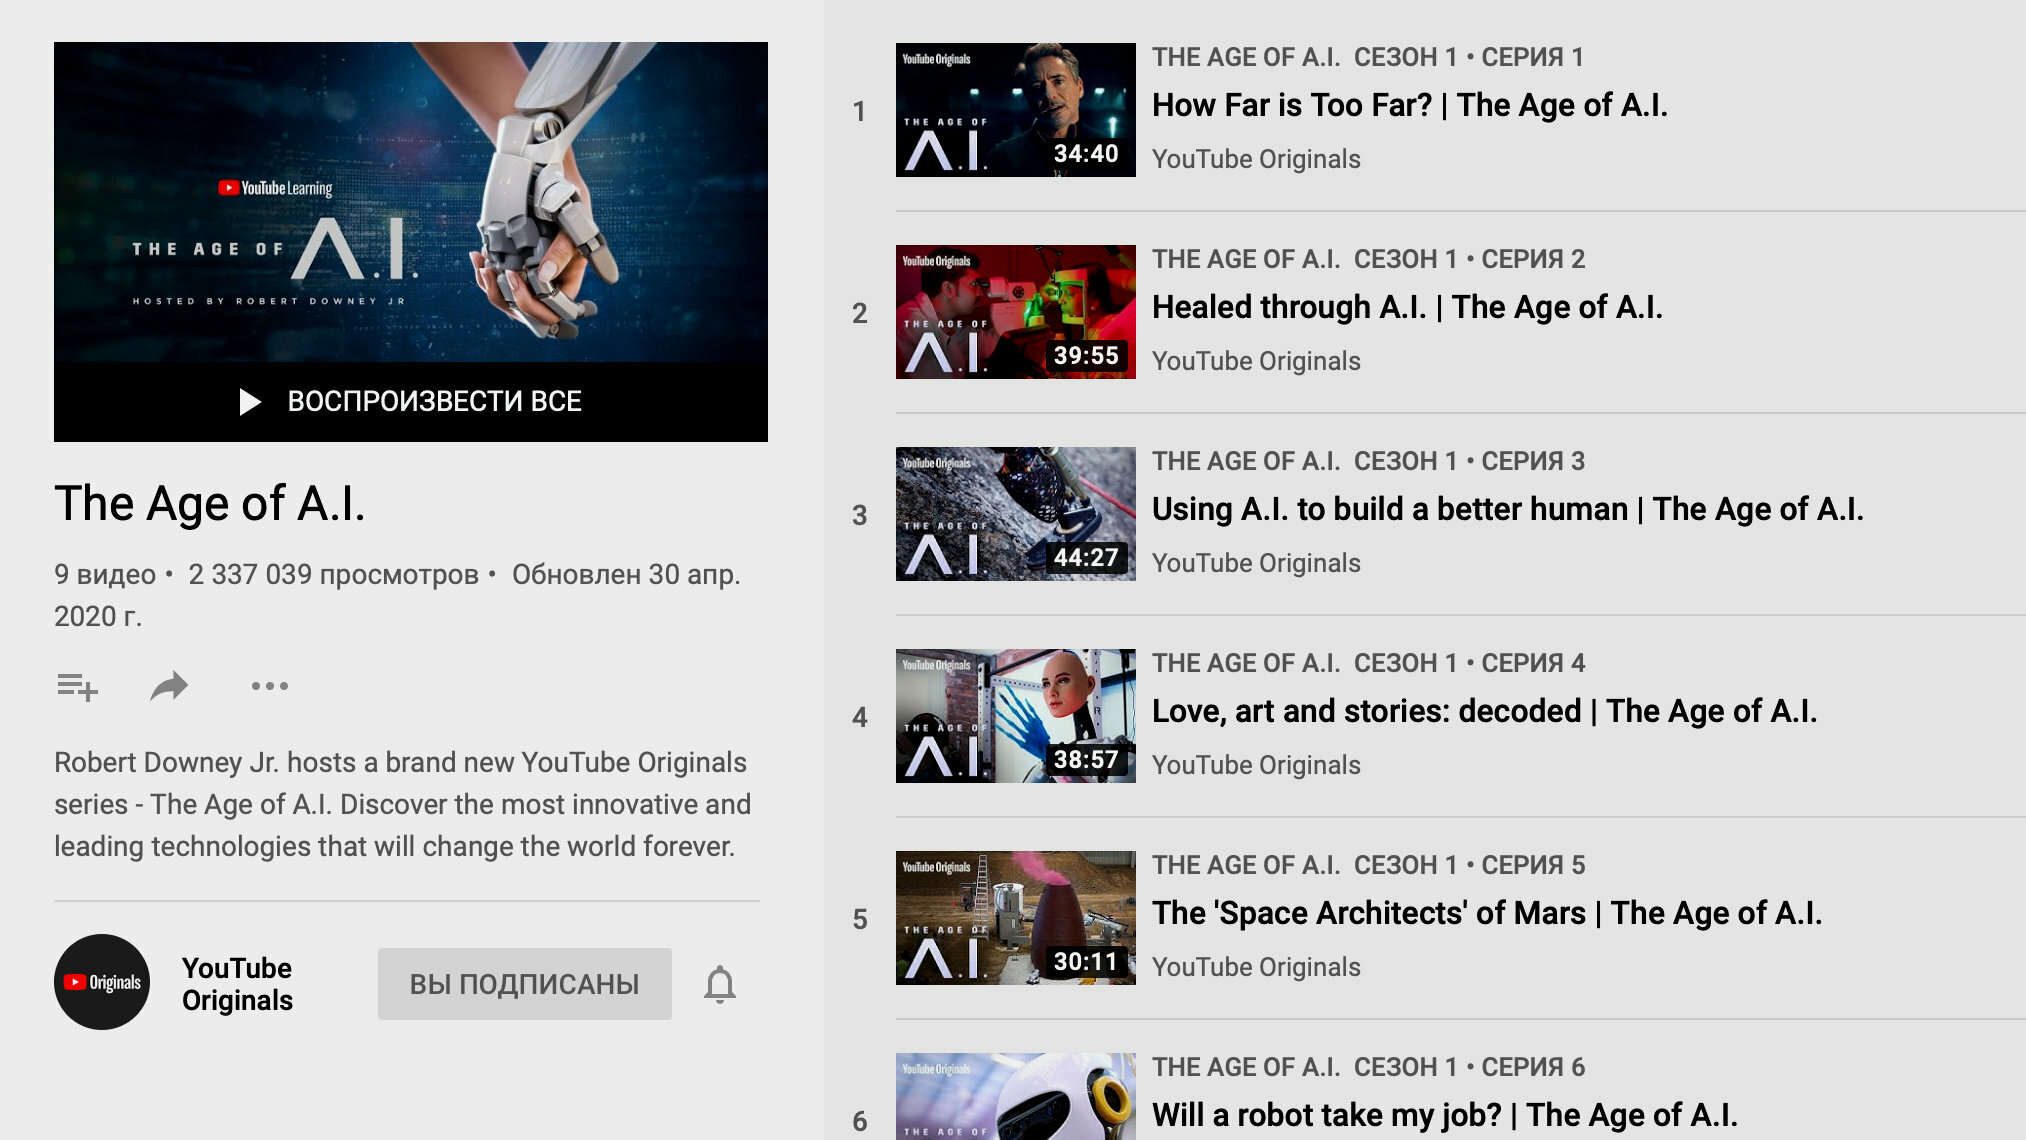Open the episode 3 thumbnail showing 44:27
2026x1140 pixels.
click(x=1016, y=514)
